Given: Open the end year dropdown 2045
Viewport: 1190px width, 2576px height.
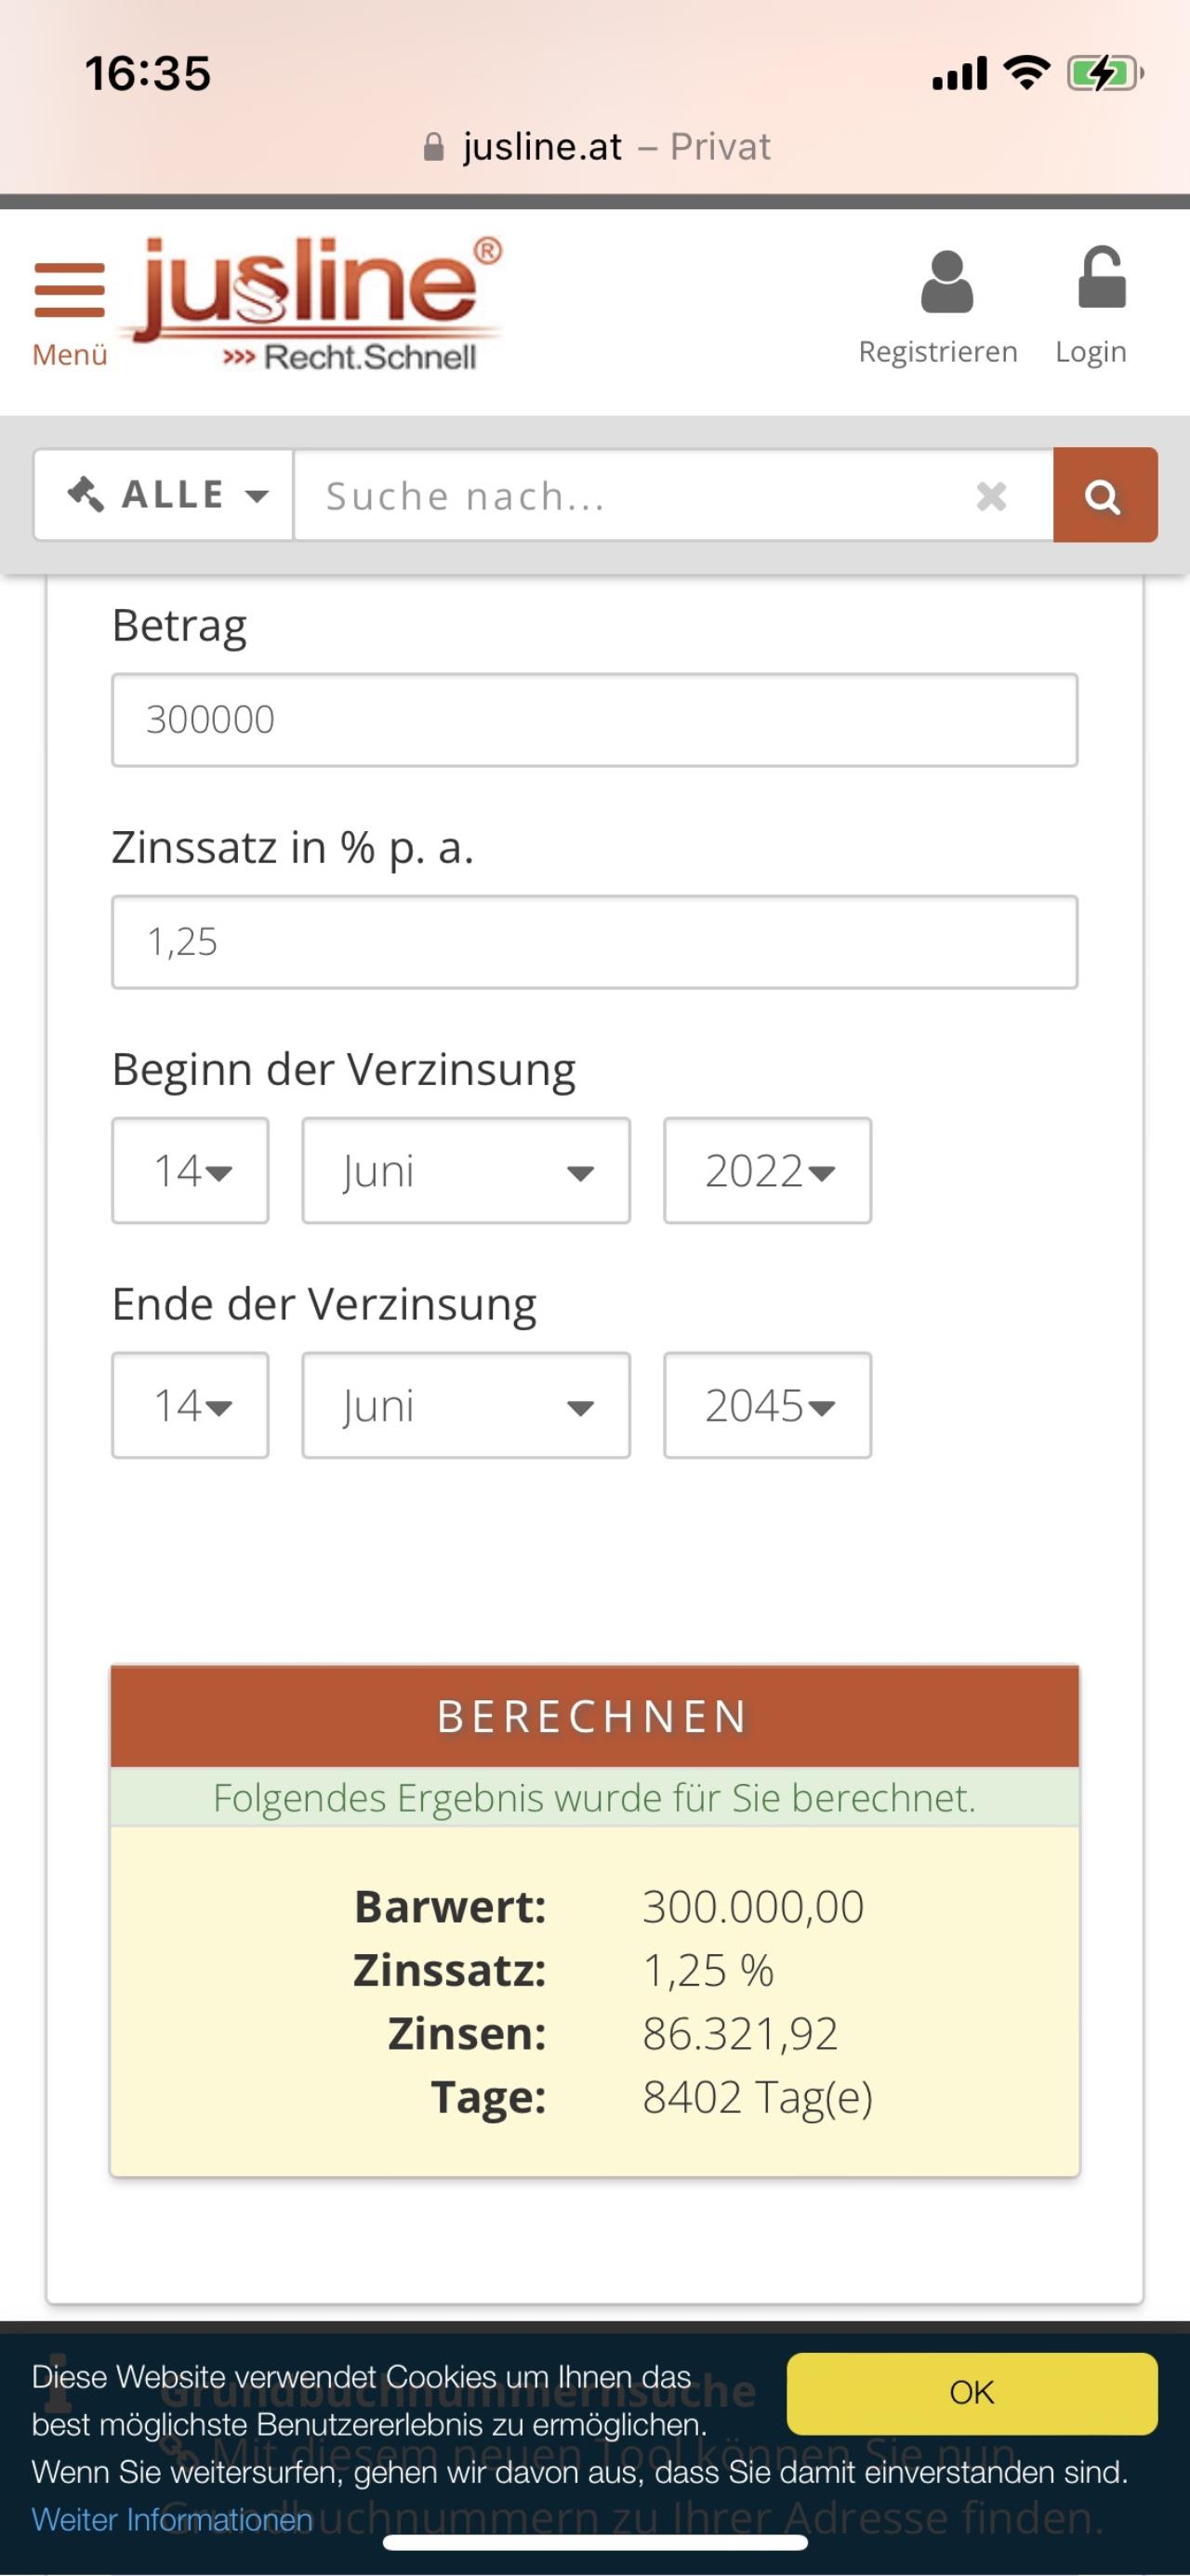Looking at the screenshot, I should pos(767,1405).
